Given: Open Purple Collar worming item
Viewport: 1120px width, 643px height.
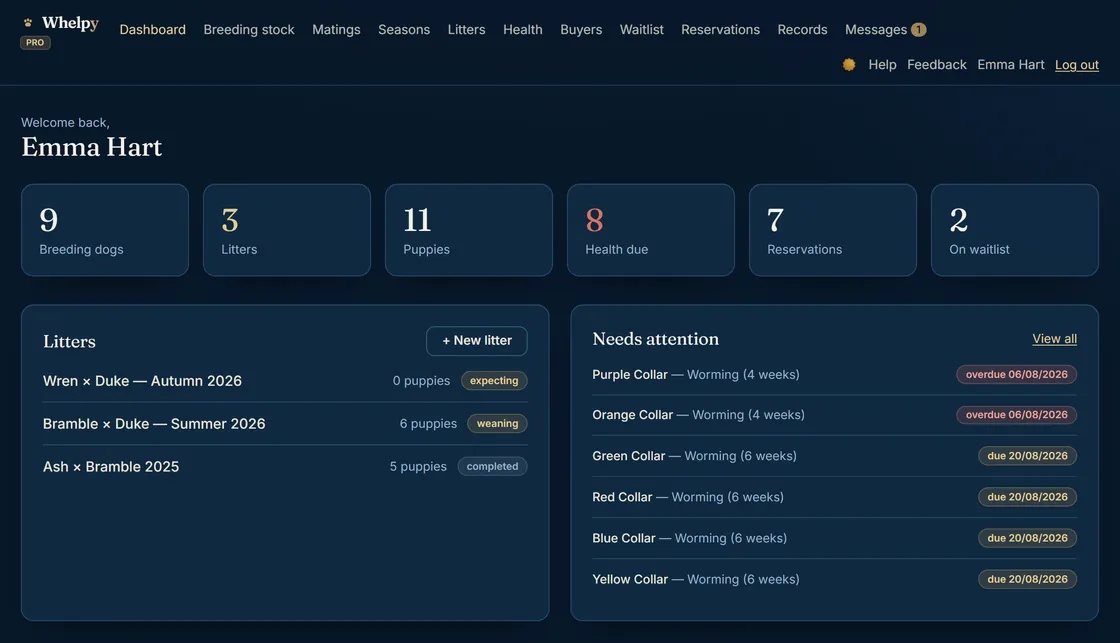Looking at the screenshot, I should (834, 374).
